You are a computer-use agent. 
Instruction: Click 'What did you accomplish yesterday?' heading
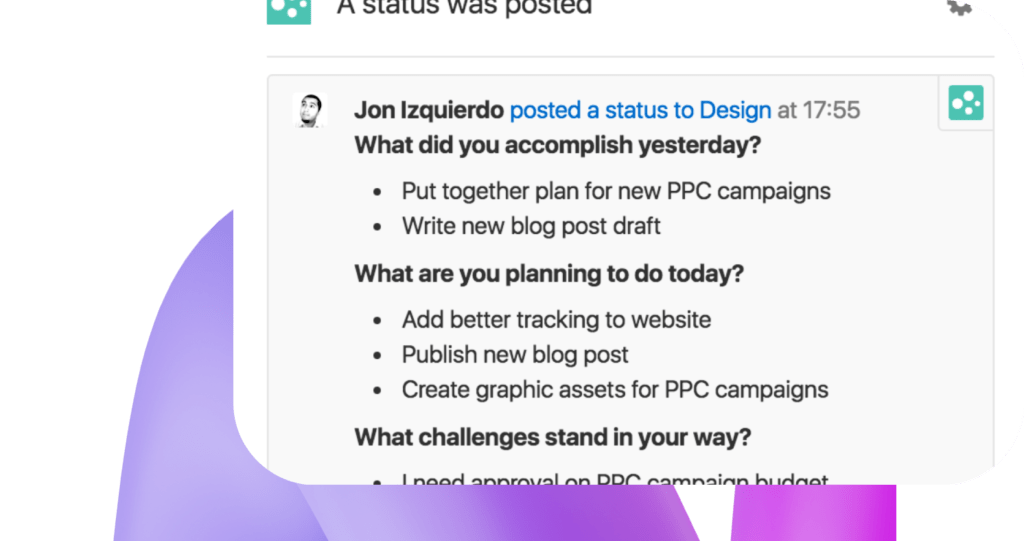point(558,144)
